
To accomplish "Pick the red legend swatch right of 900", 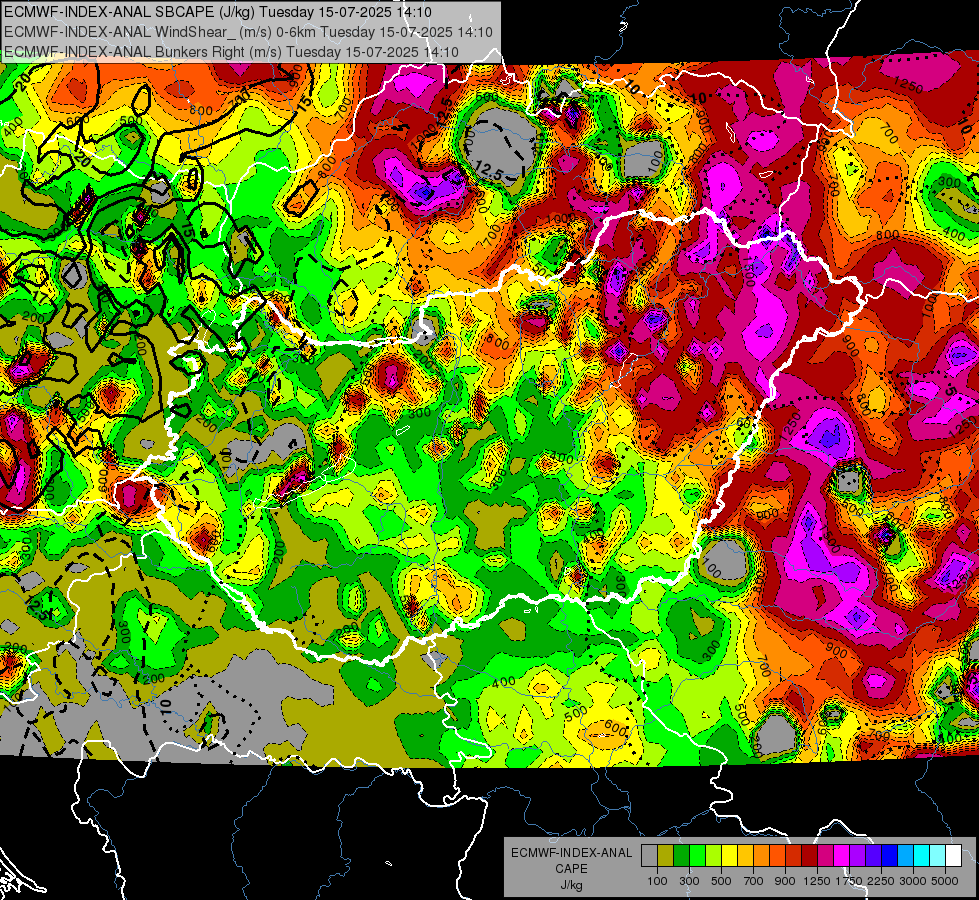I will (794, 856).
